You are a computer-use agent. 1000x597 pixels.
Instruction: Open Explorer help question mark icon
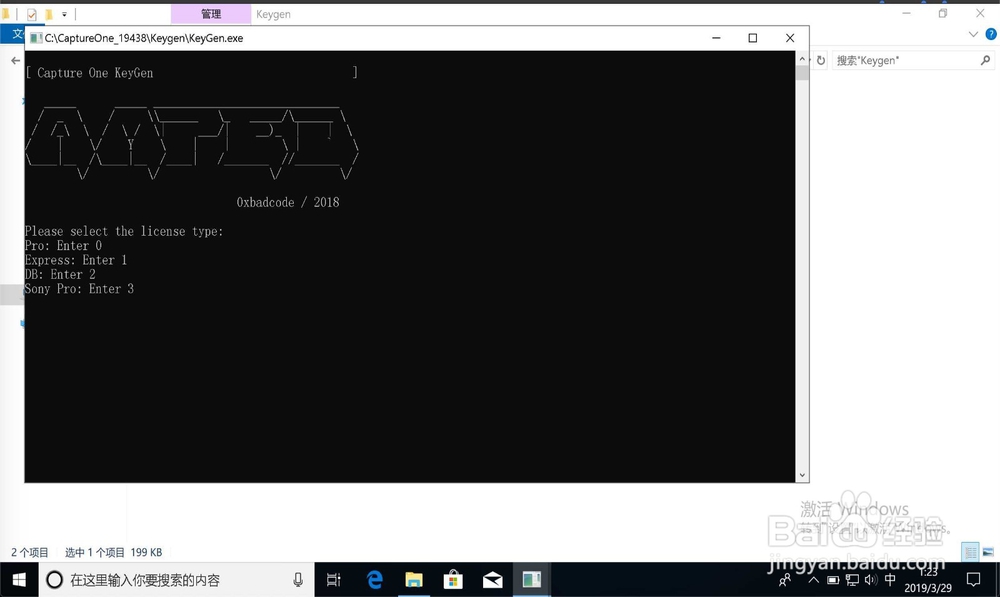pos(991,34)
